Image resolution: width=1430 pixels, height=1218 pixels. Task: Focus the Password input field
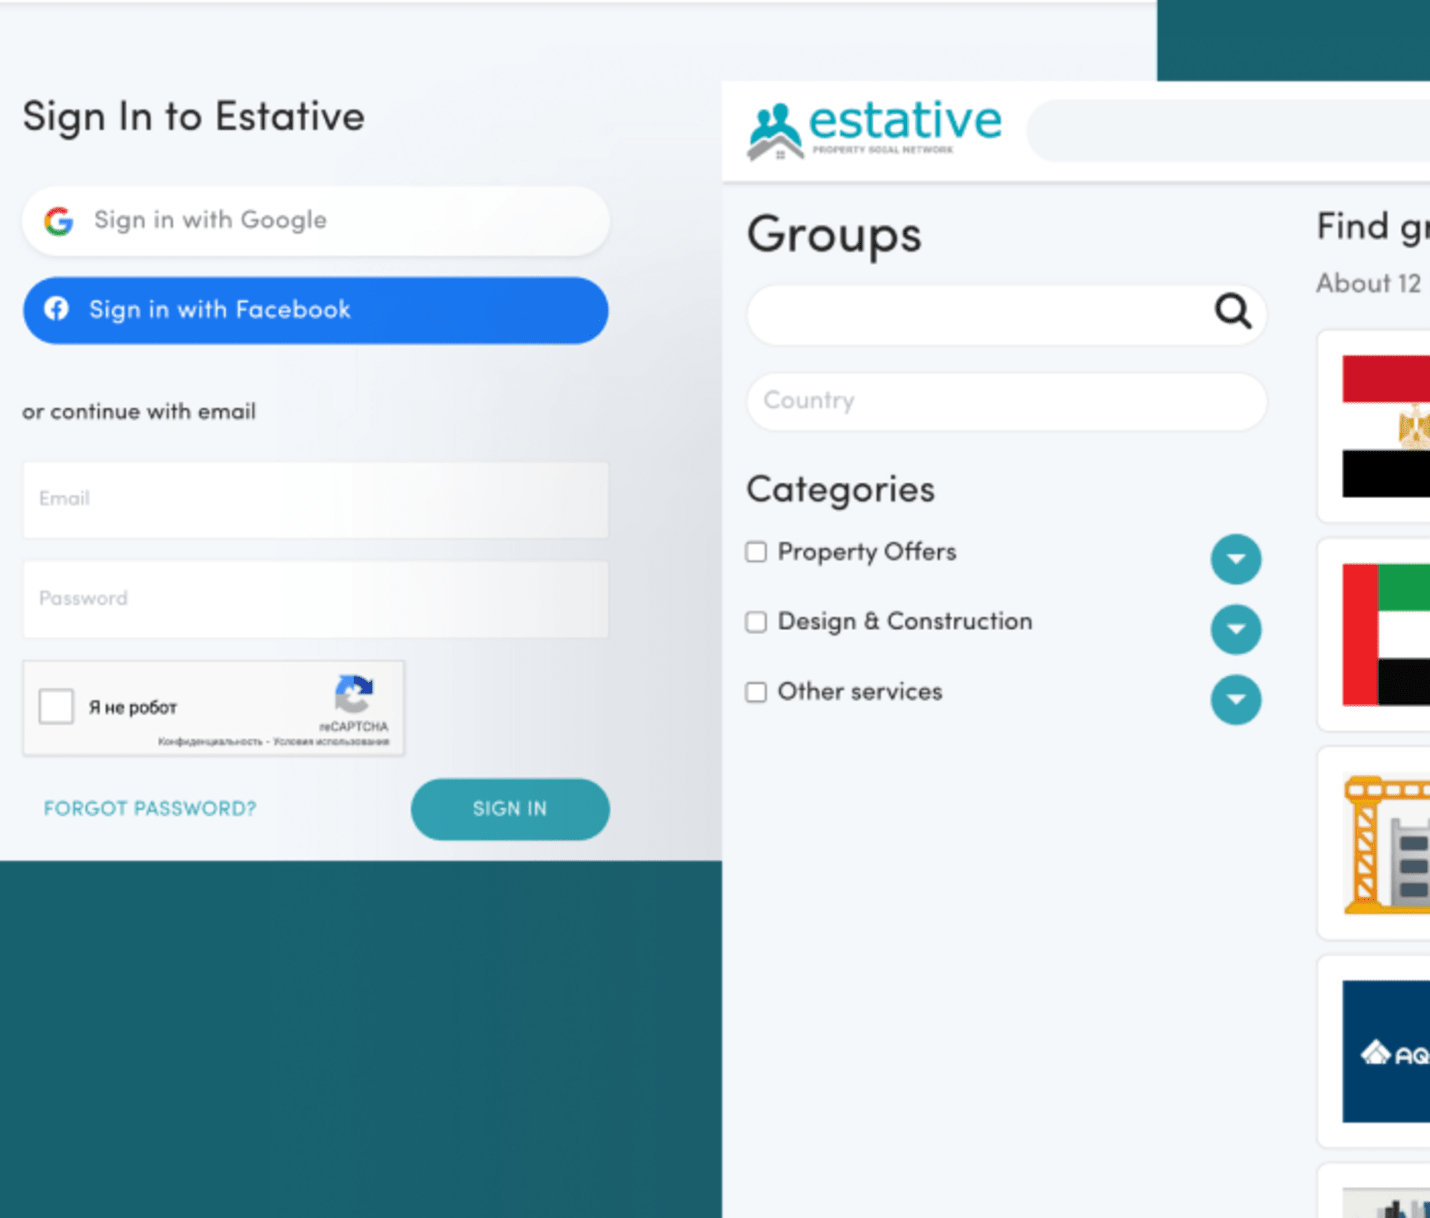click(316, 599)
